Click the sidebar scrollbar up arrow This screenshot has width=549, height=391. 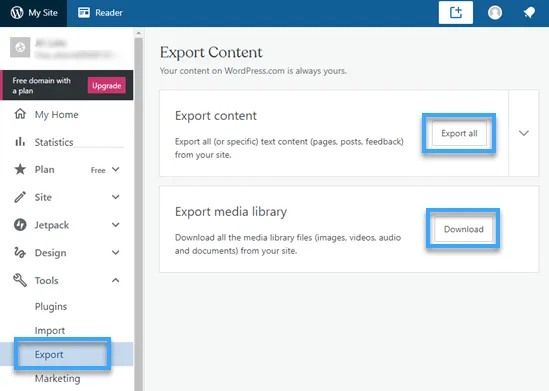[139, 33]
